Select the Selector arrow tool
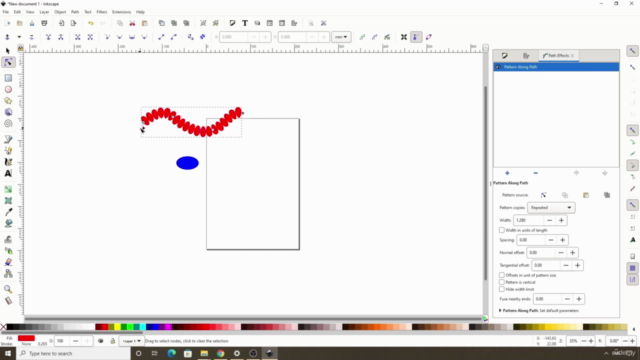Viewport: 640px width, 360px height. click(8, 51)
